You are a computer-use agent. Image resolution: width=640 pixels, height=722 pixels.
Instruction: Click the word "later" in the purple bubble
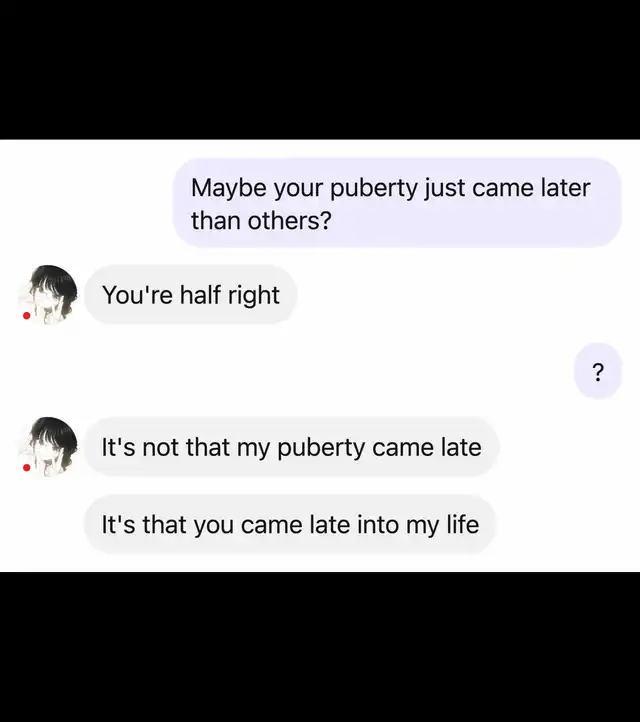pos(565,188)
